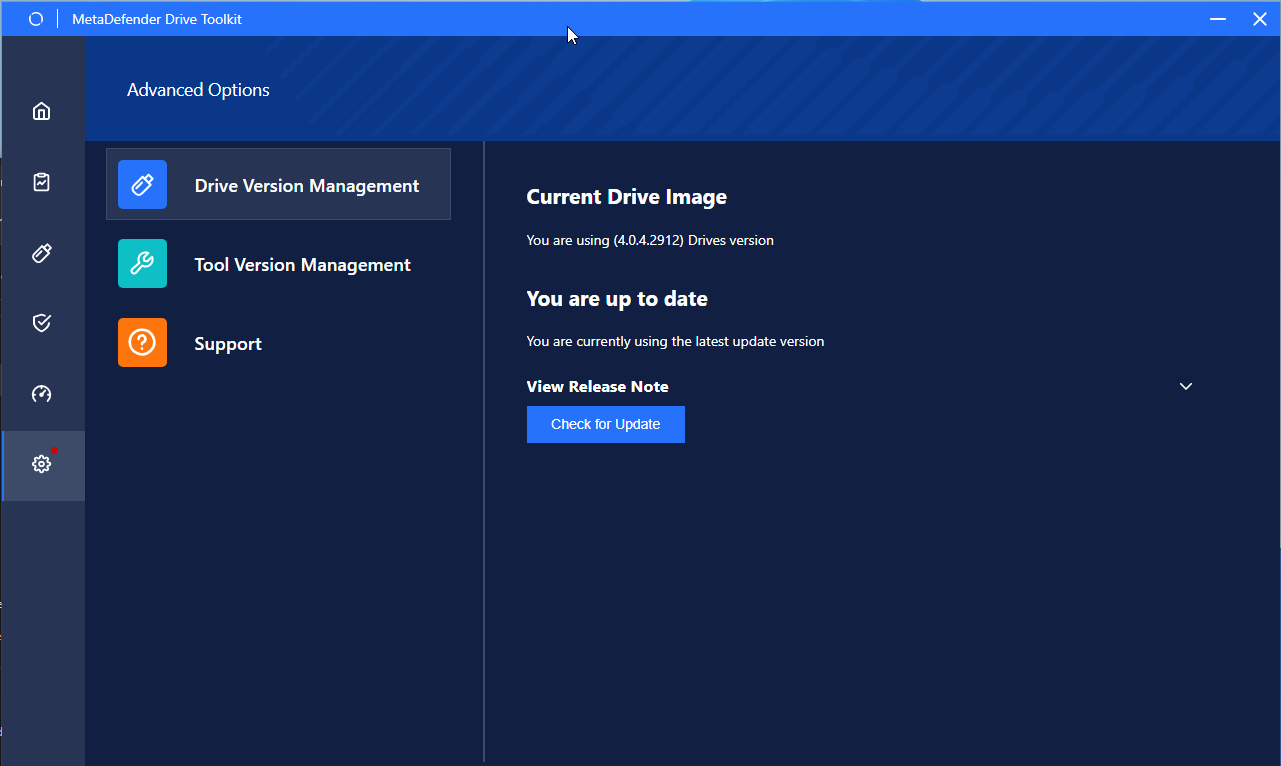Click the MetaDefender Drive Toolkit window title
Screen dimensions: 1281x766
pos(157,19)
